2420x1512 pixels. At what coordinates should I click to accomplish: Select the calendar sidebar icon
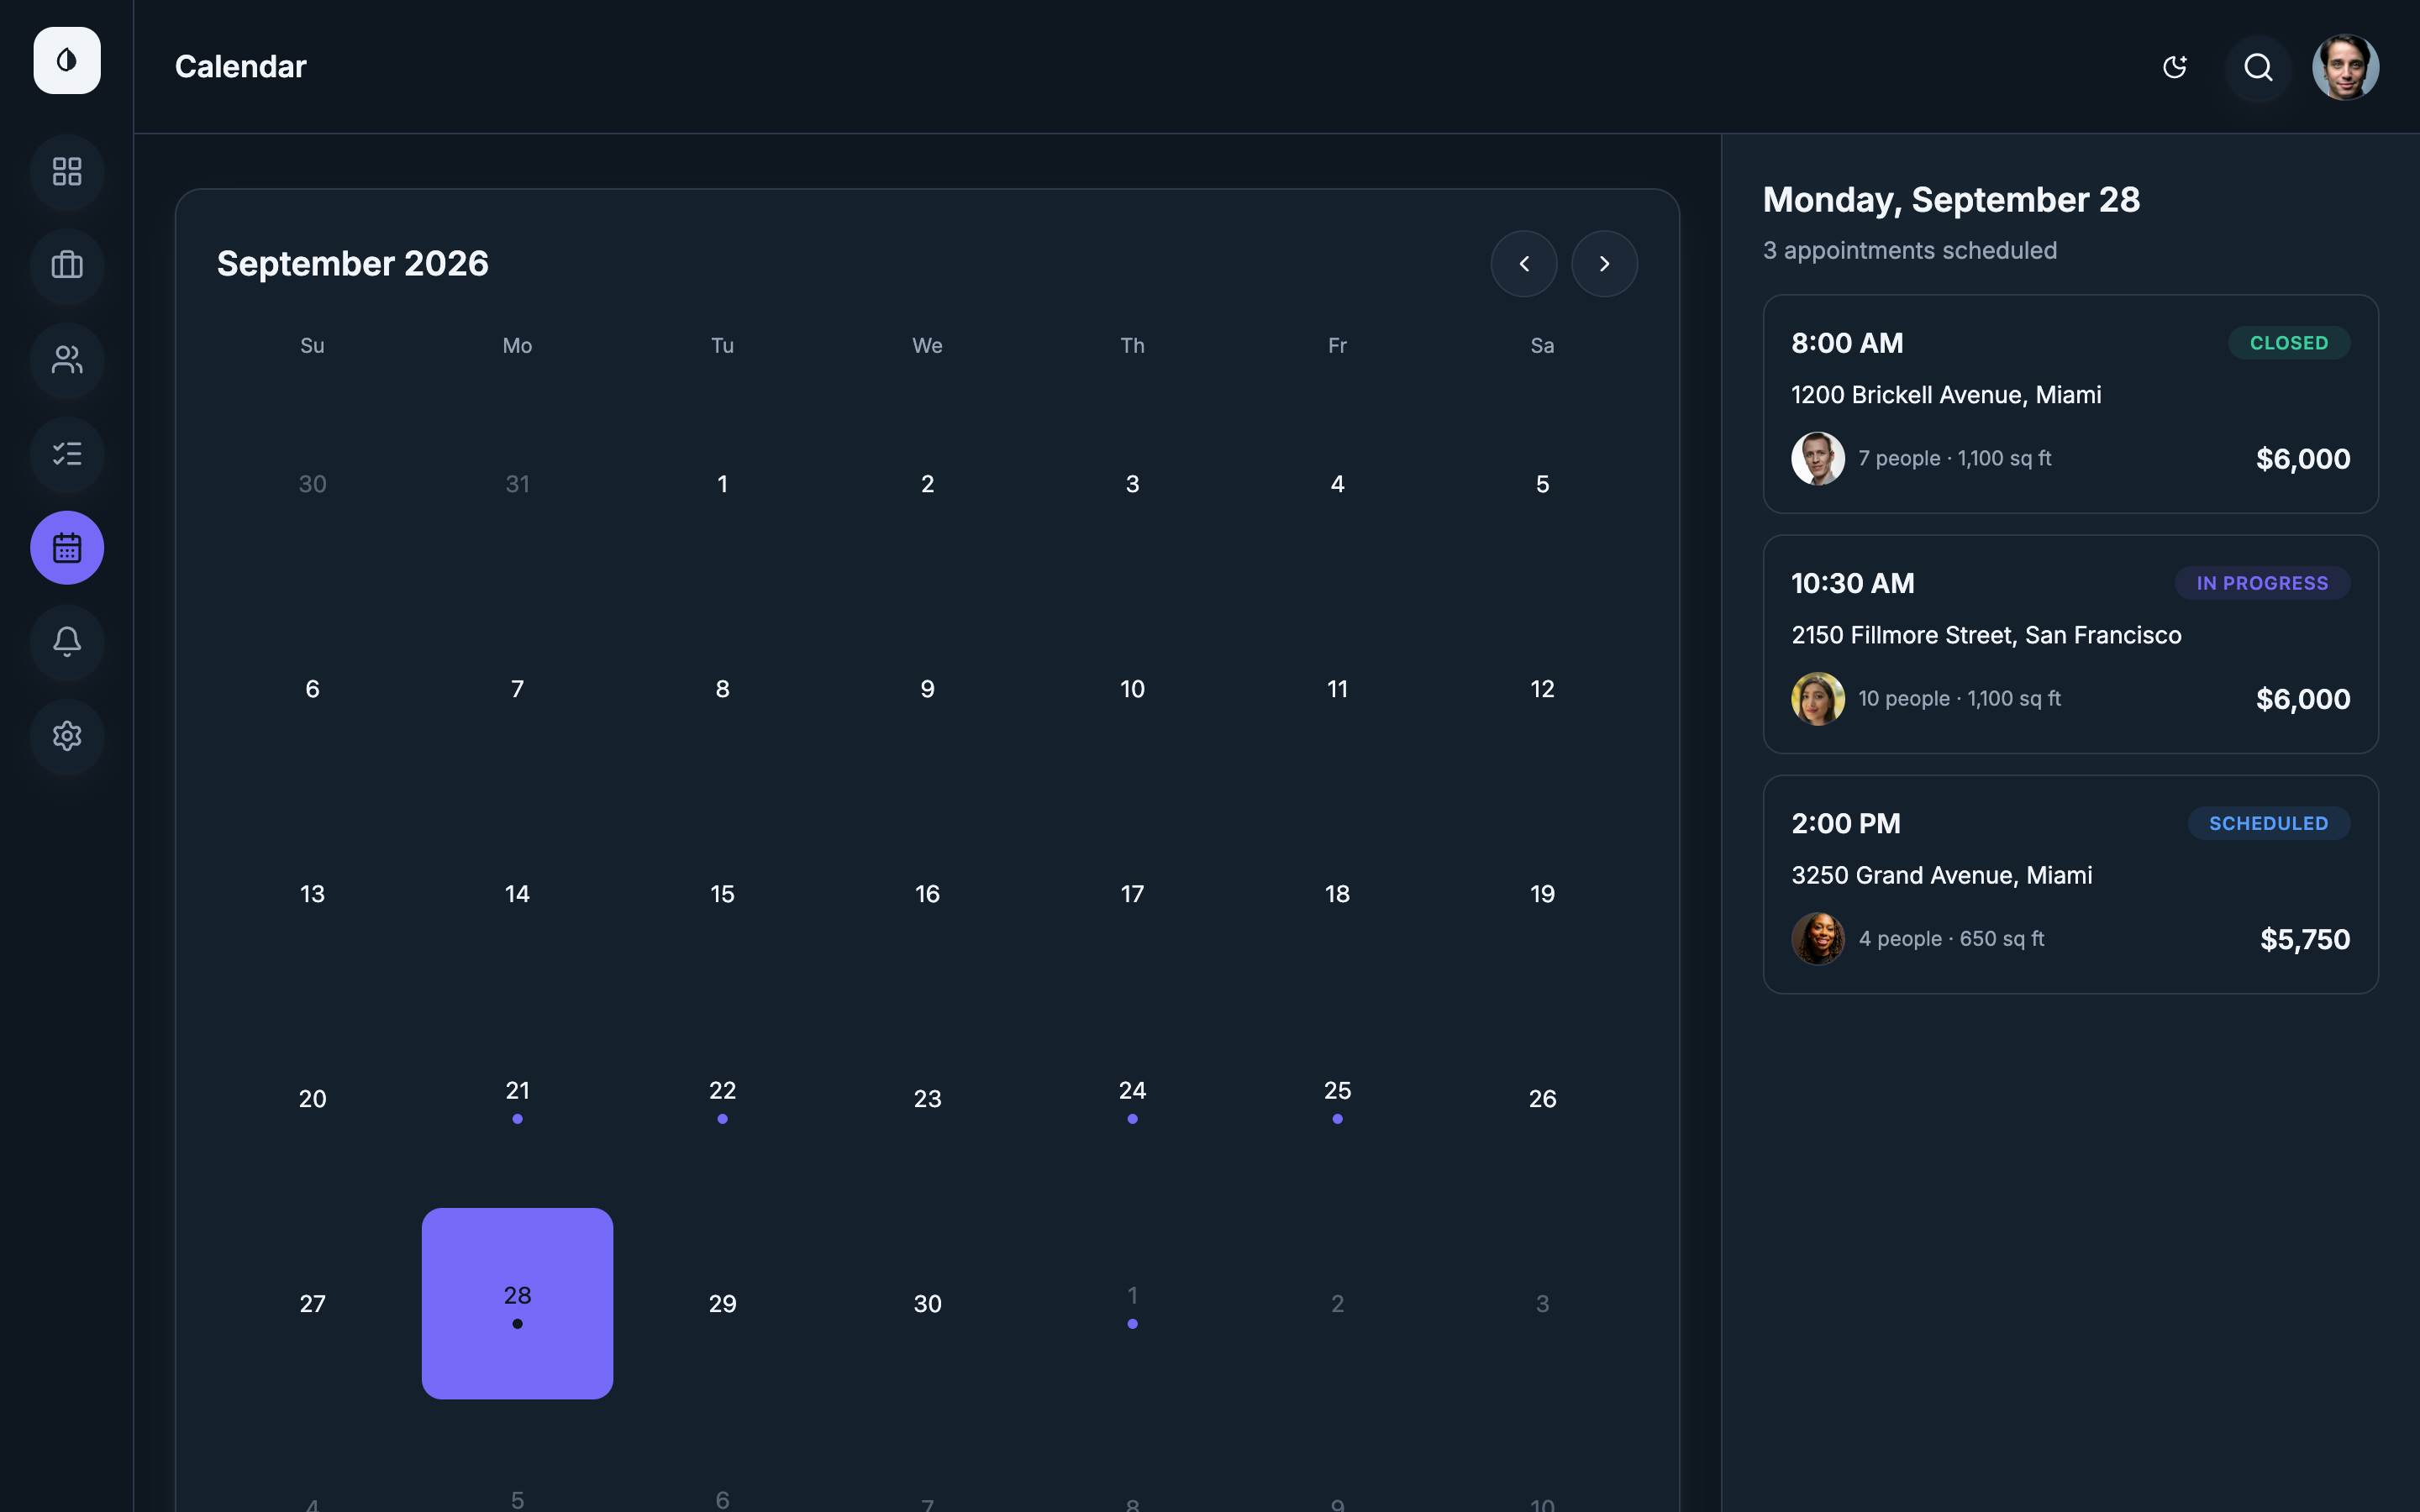pyautogui.click(x=67, y=548)
